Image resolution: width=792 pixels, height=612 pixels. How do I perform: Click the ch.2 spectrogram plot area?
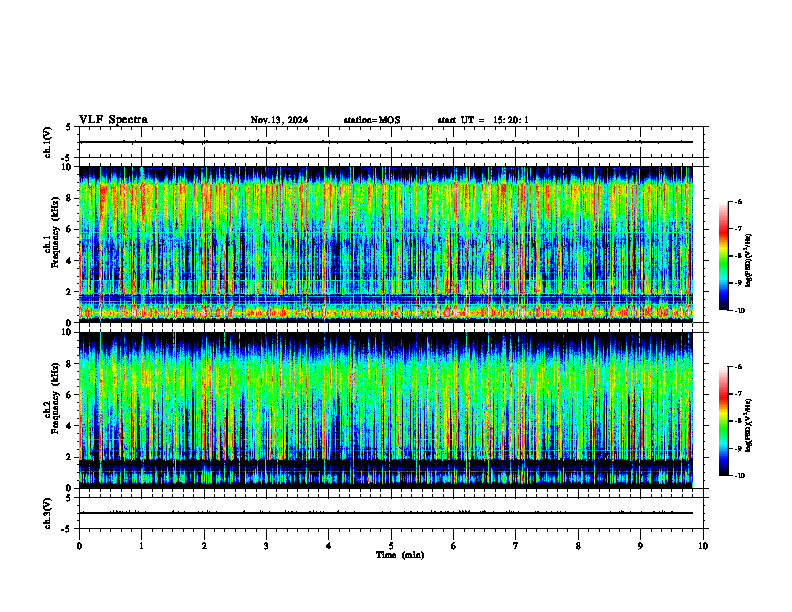click(386, 410)
